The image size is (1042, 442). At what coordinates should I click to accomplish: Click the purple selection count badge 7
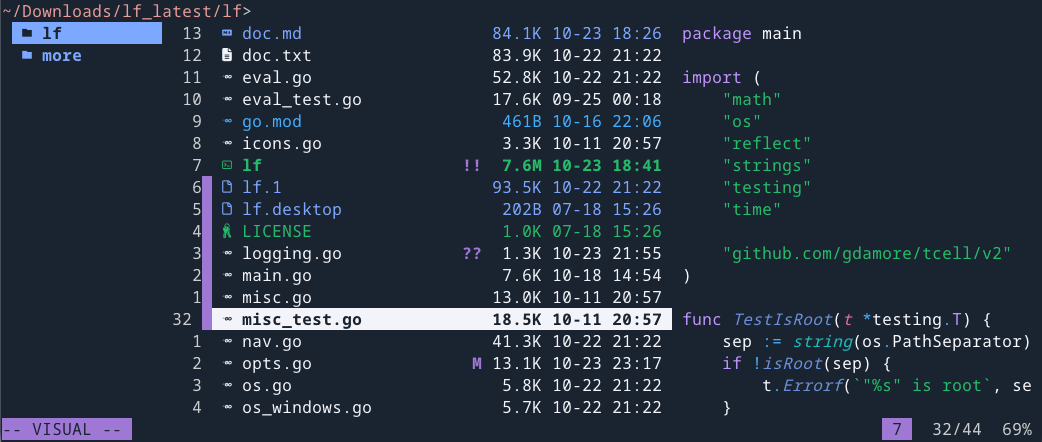pos(897,430)
